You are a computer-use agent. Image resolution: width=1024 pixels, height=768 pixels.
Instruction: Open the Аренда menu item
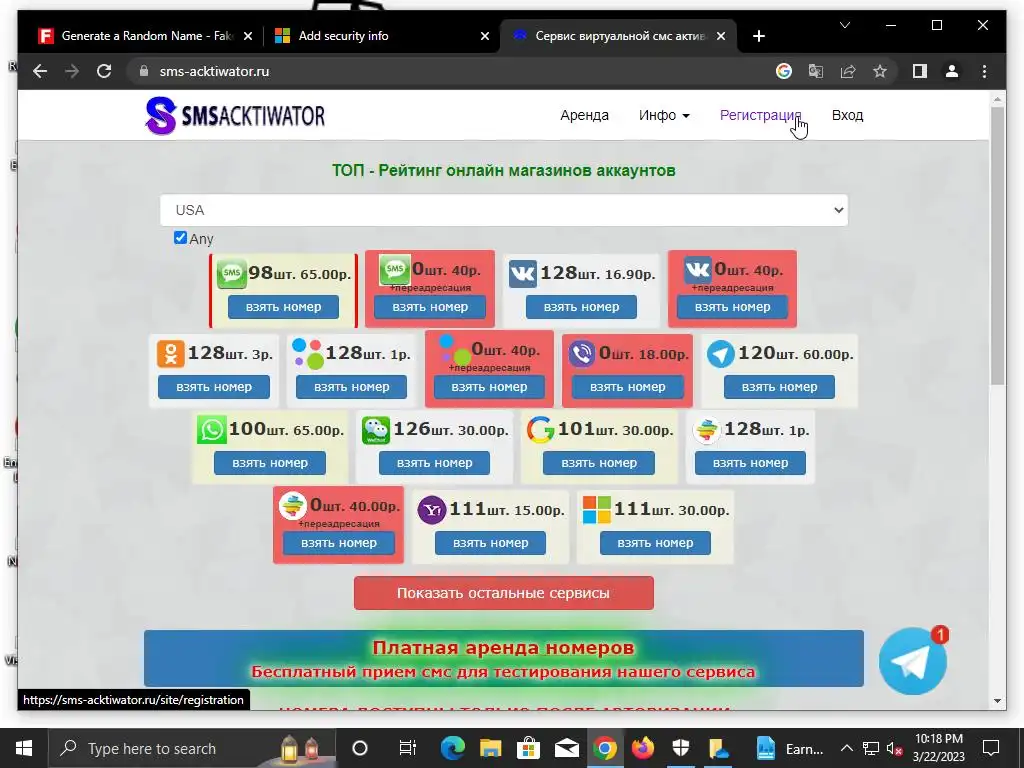point(584,116)
